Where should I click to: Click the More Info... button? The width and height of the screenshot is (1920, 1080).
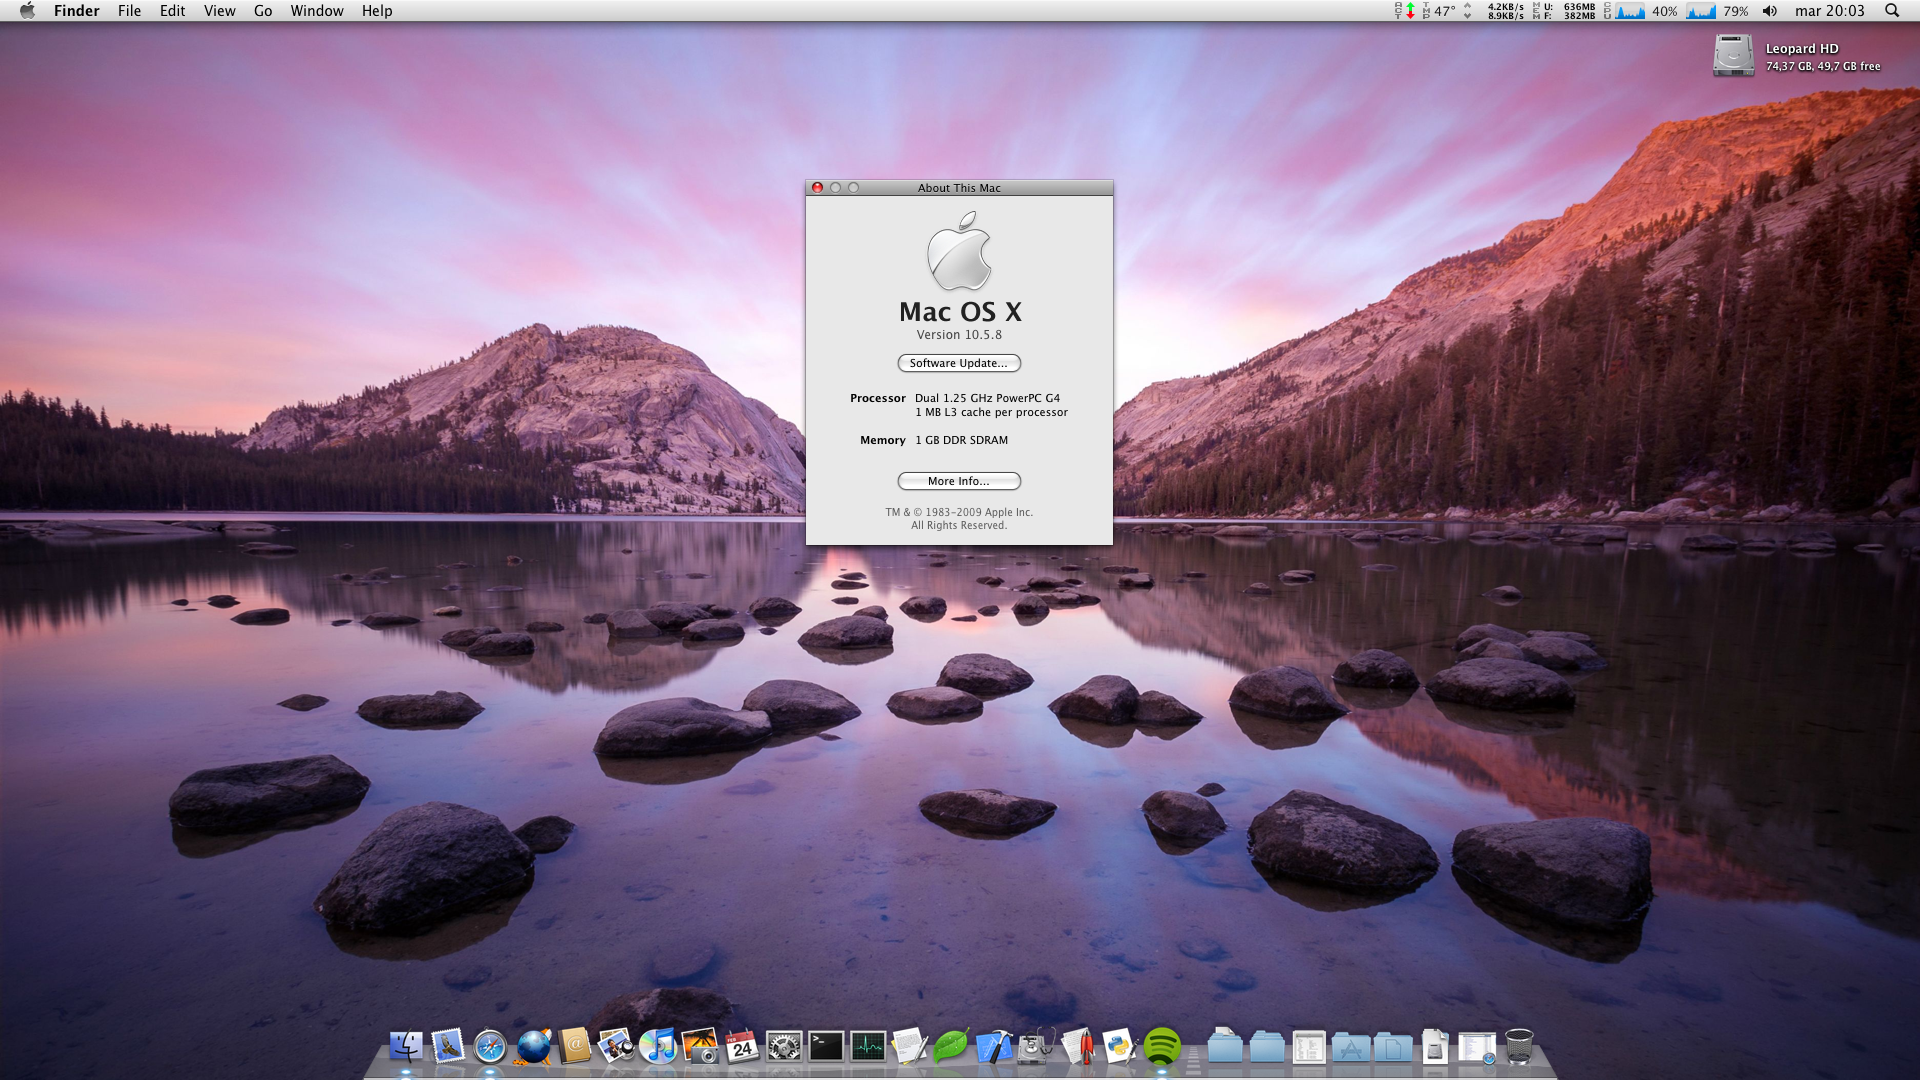[958, 481]
